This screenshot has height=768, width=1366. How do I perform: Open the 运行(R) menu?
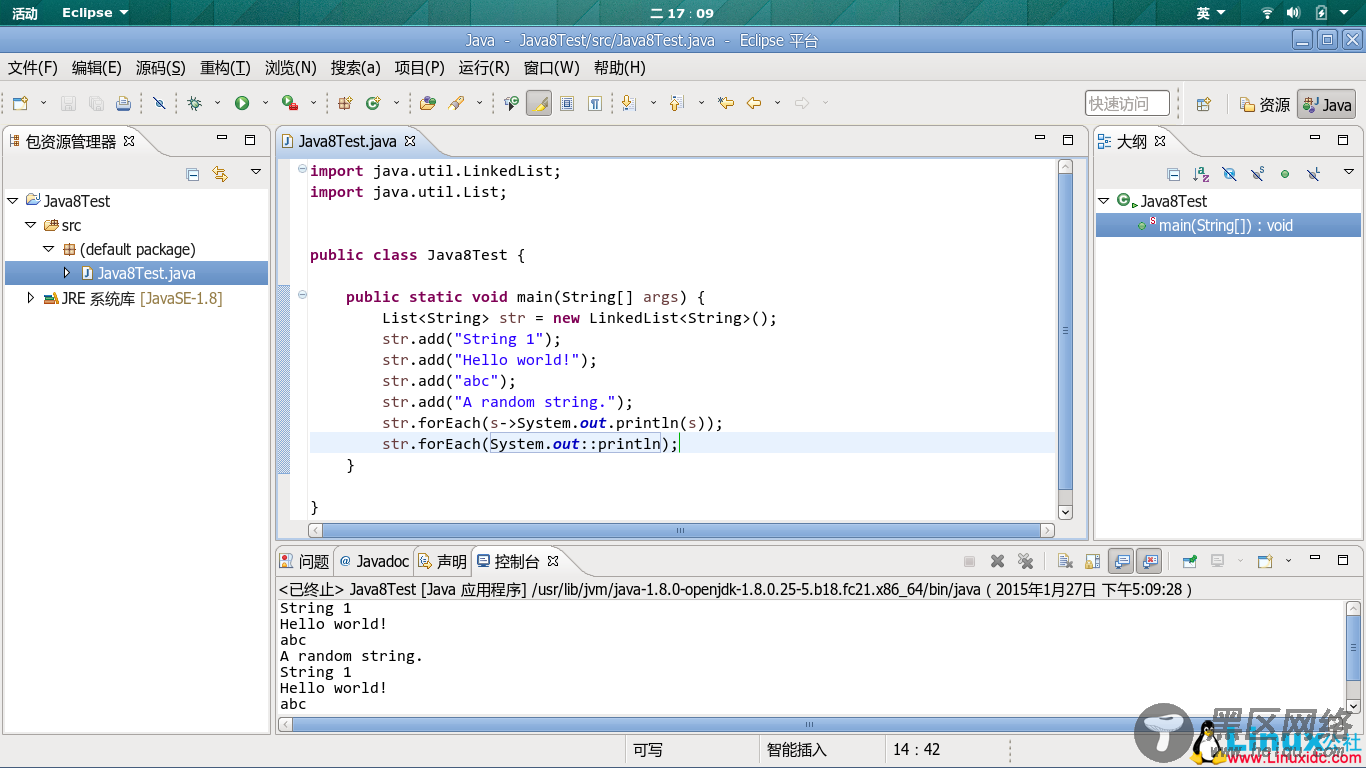[484, 67]
